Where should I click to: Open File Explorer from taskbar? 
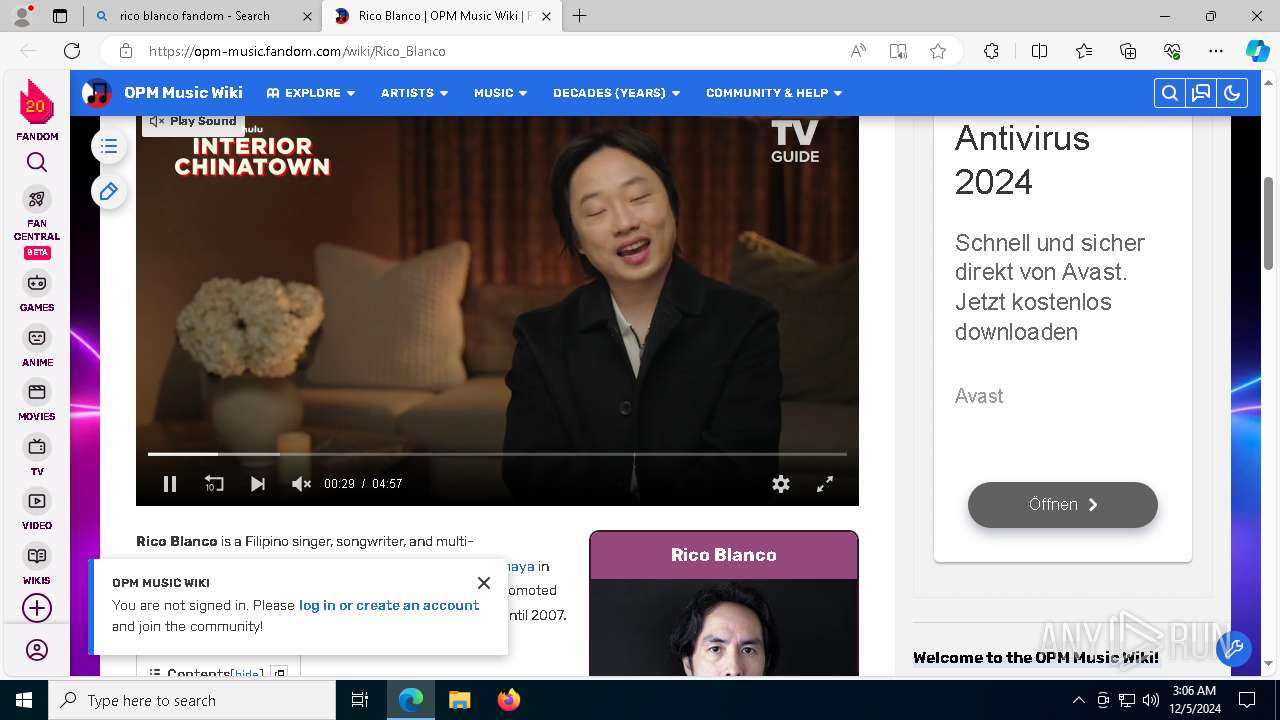459,700
